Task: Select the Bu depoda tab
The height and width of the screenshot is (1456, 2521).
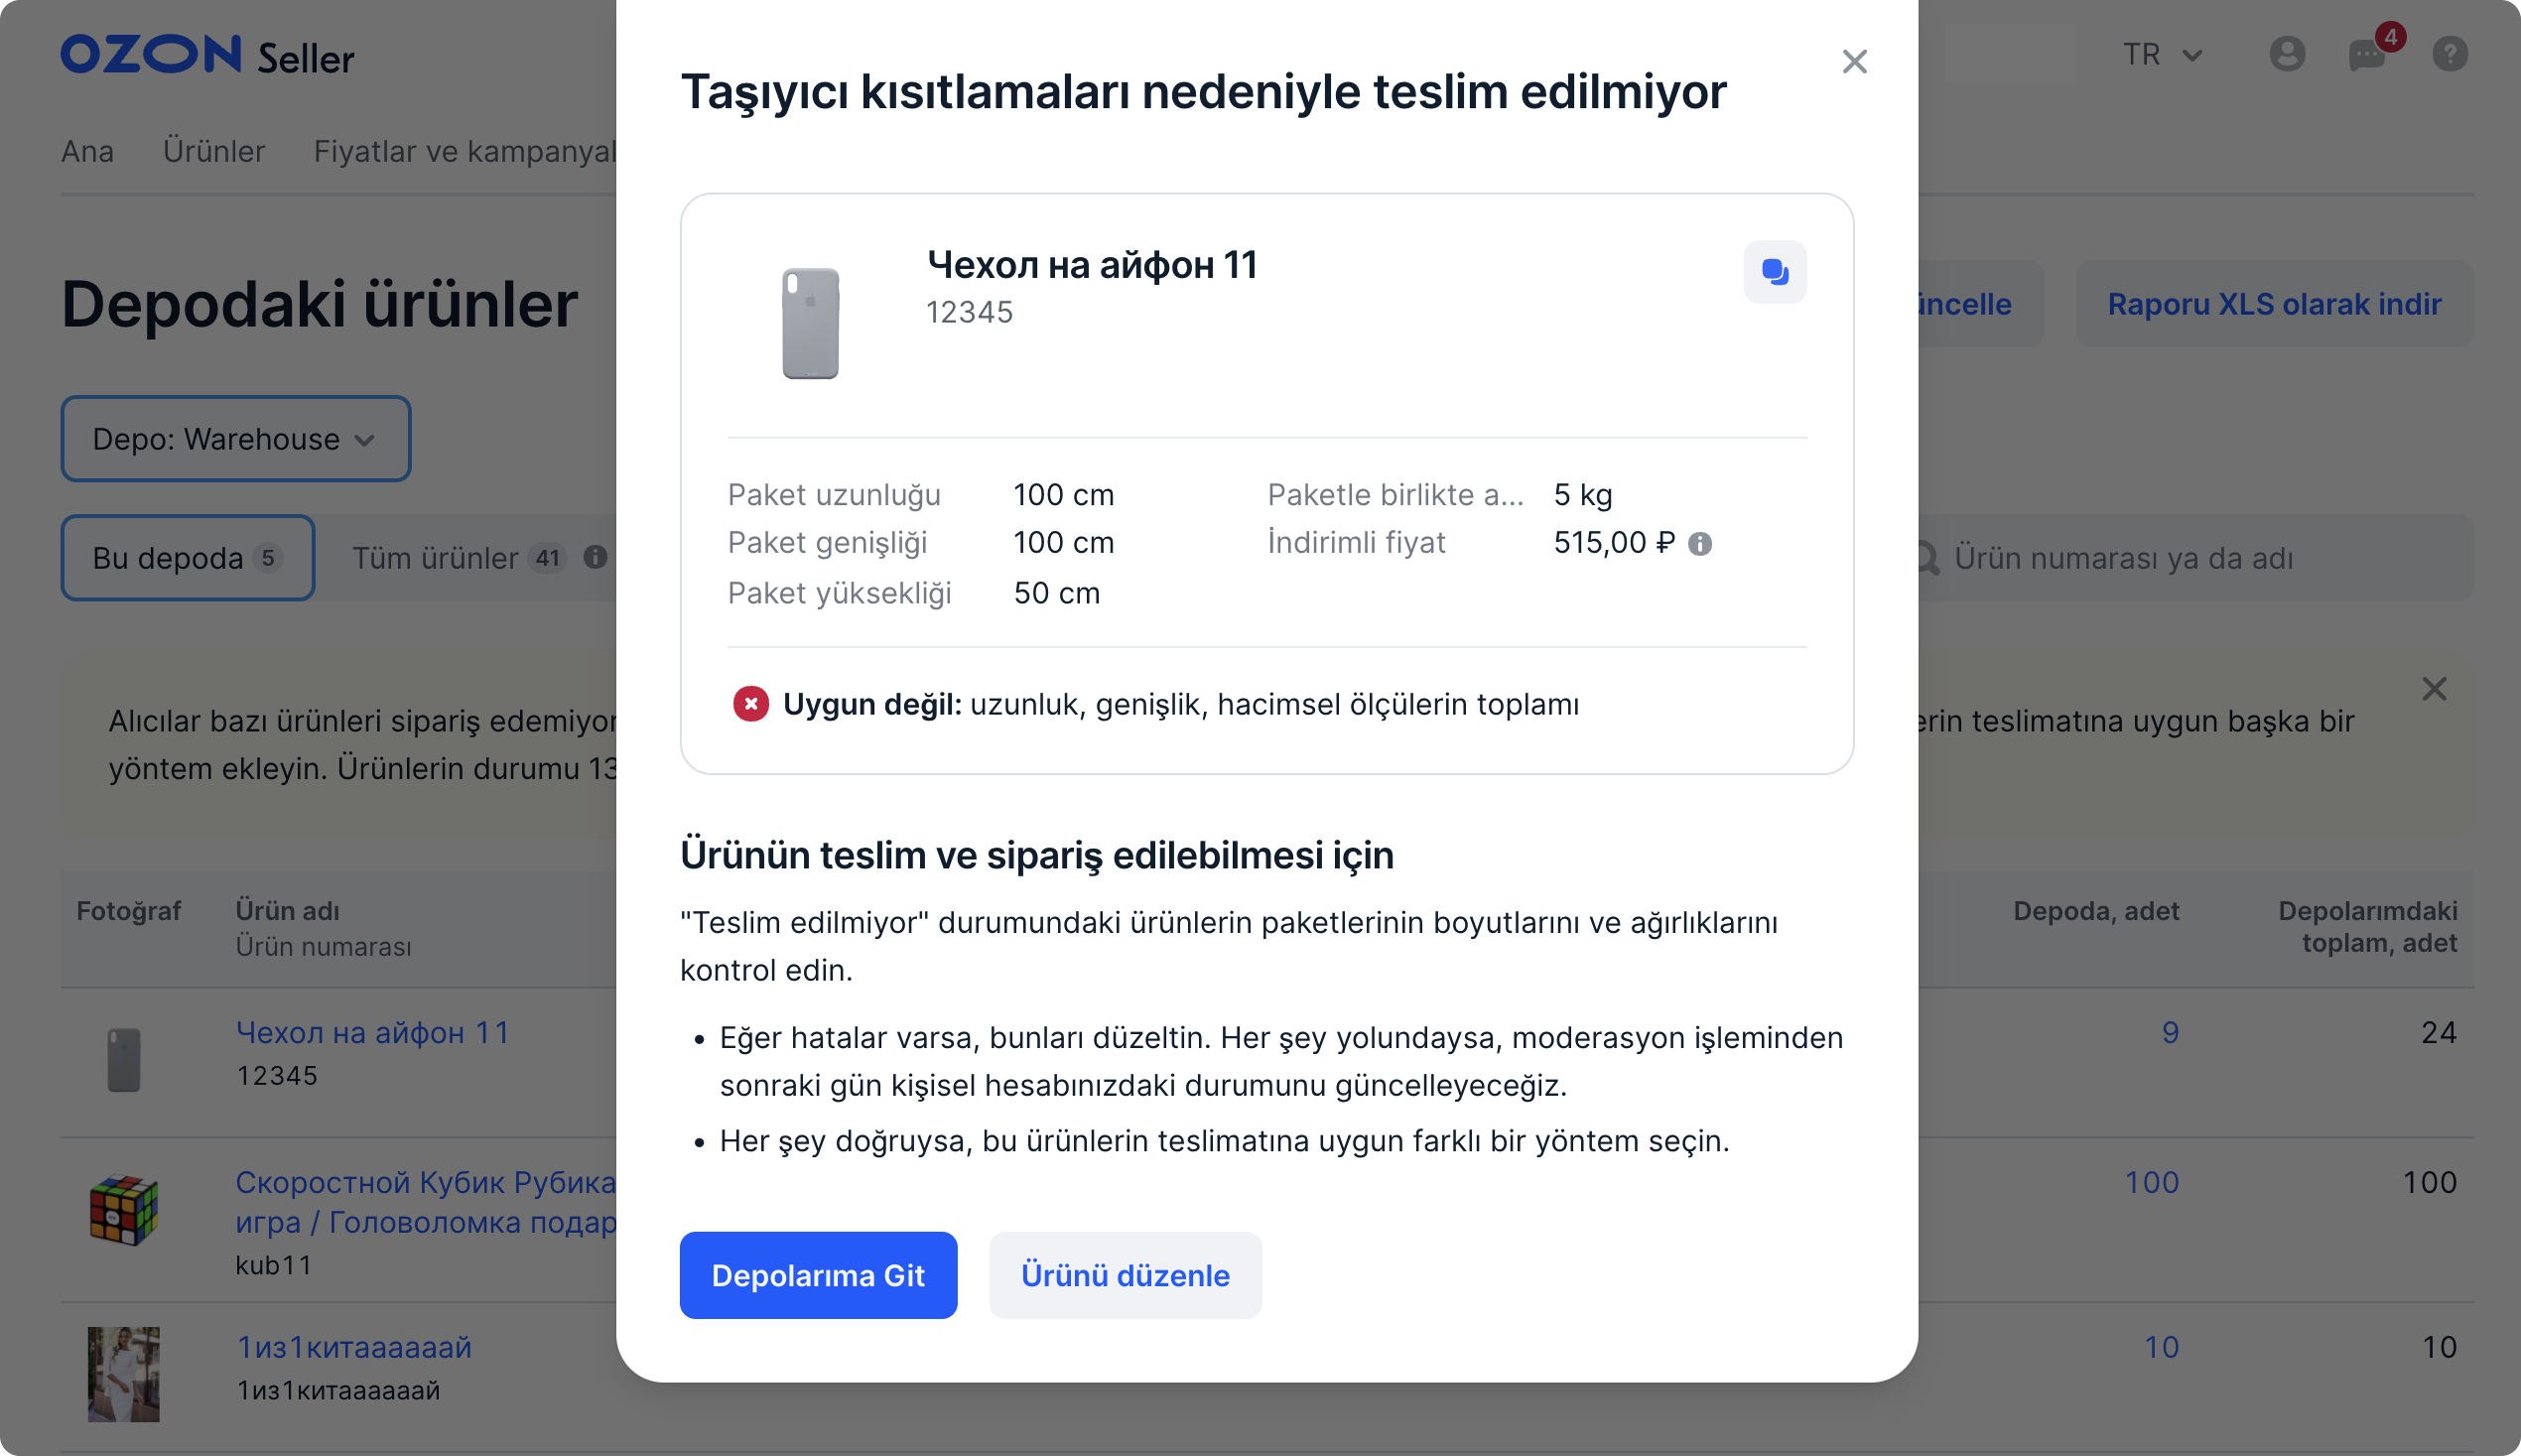Action: coord(188,557)
